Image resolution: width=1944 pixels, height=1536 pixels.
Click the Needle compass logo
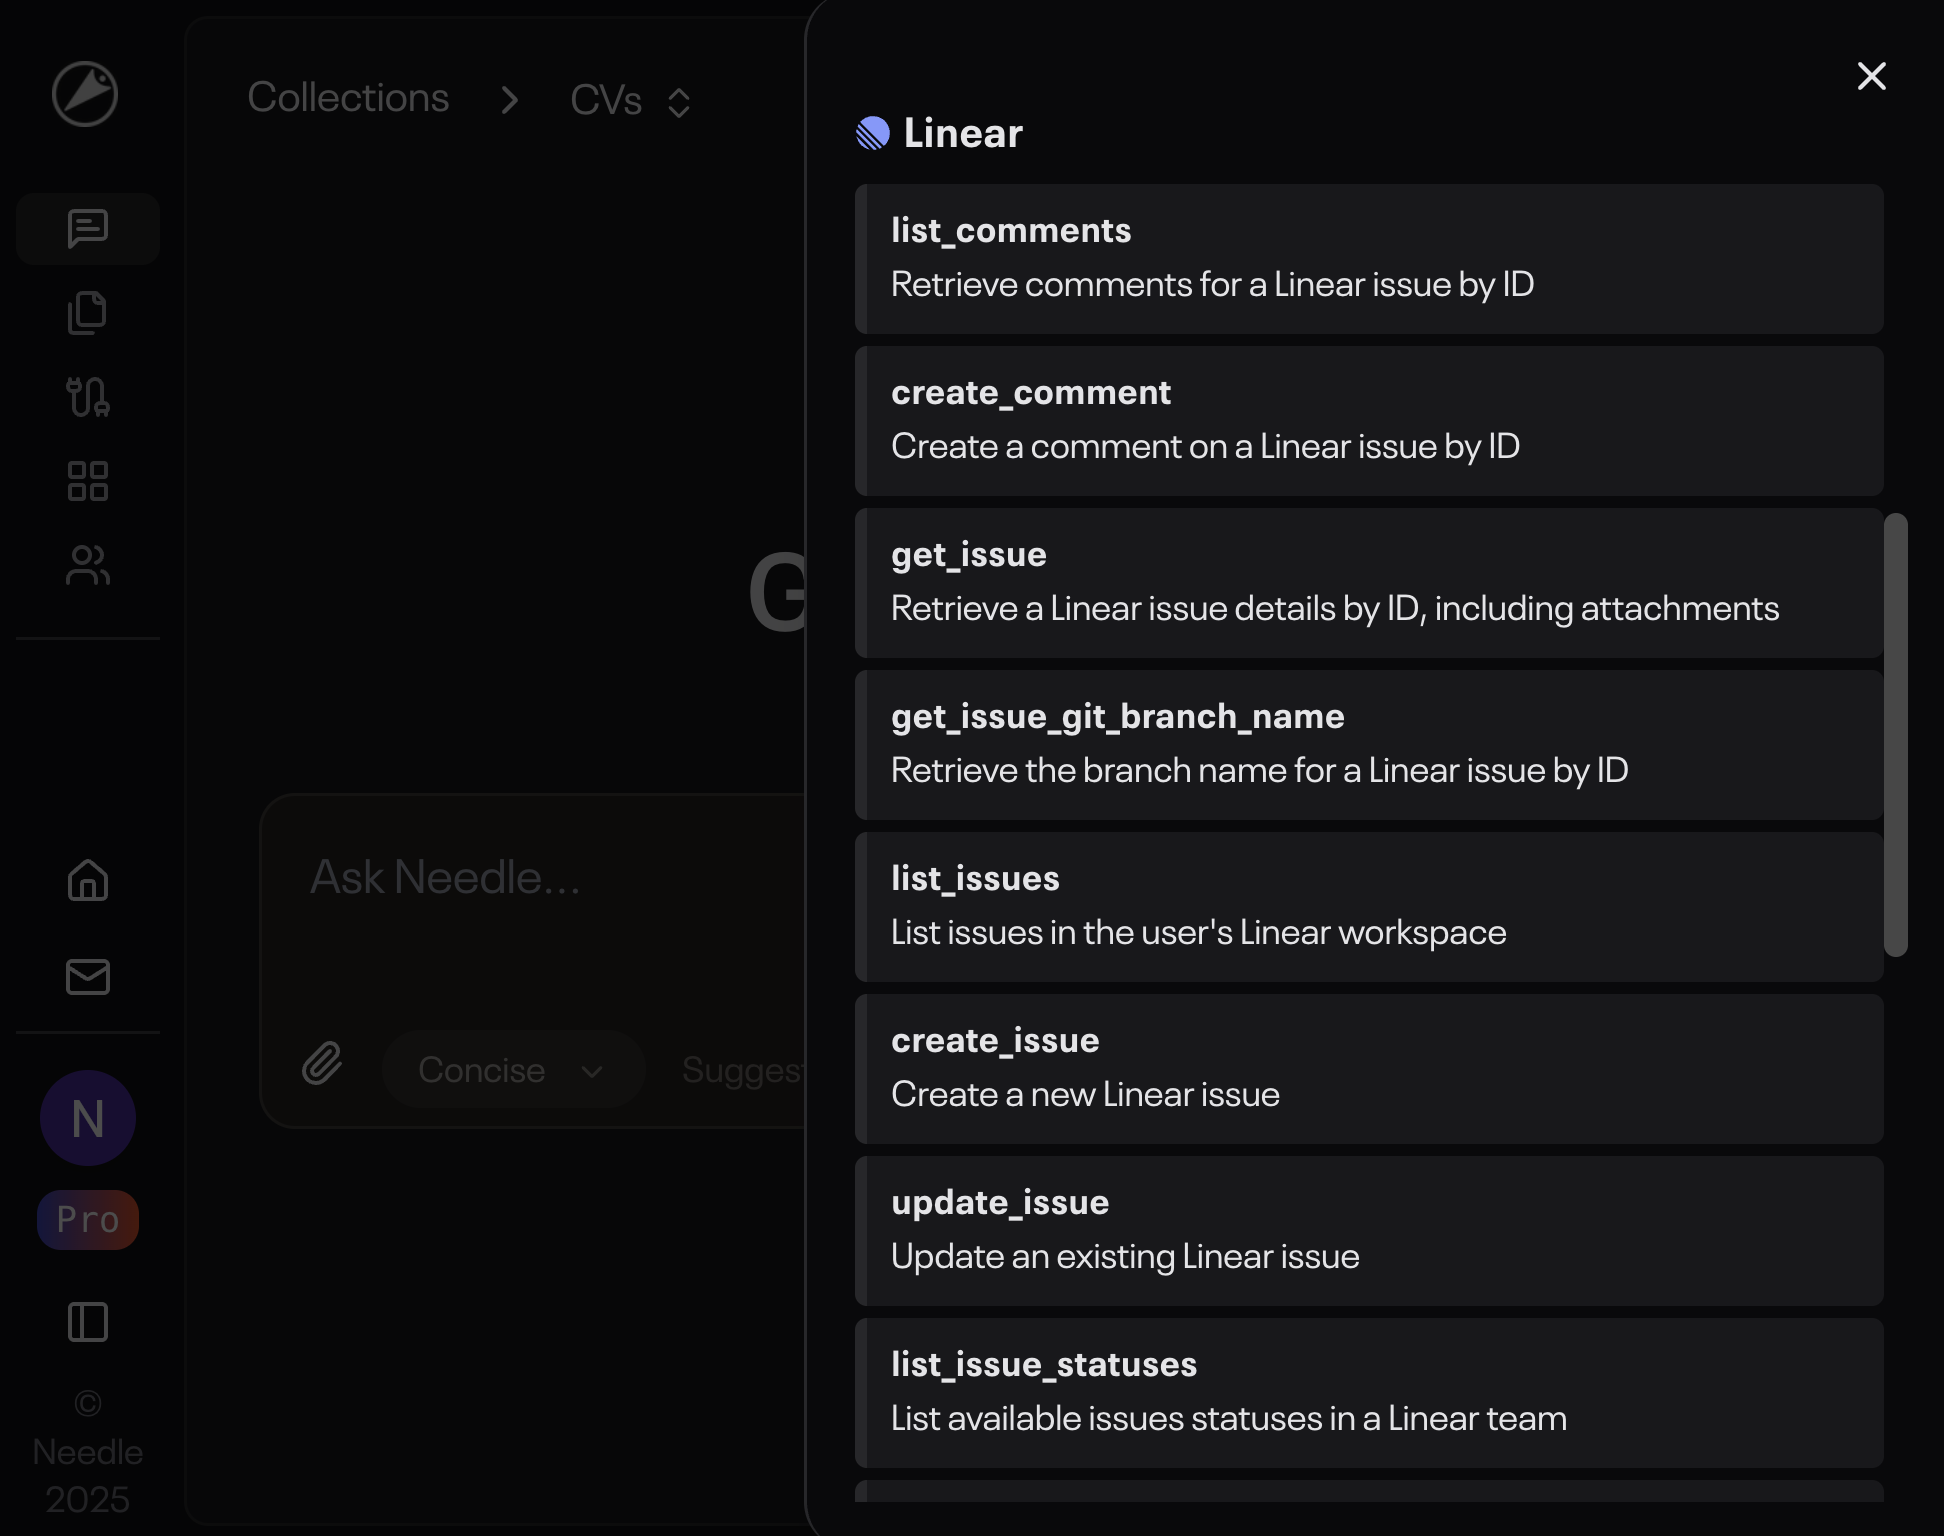pyautogui.click(x=85, y=94)
